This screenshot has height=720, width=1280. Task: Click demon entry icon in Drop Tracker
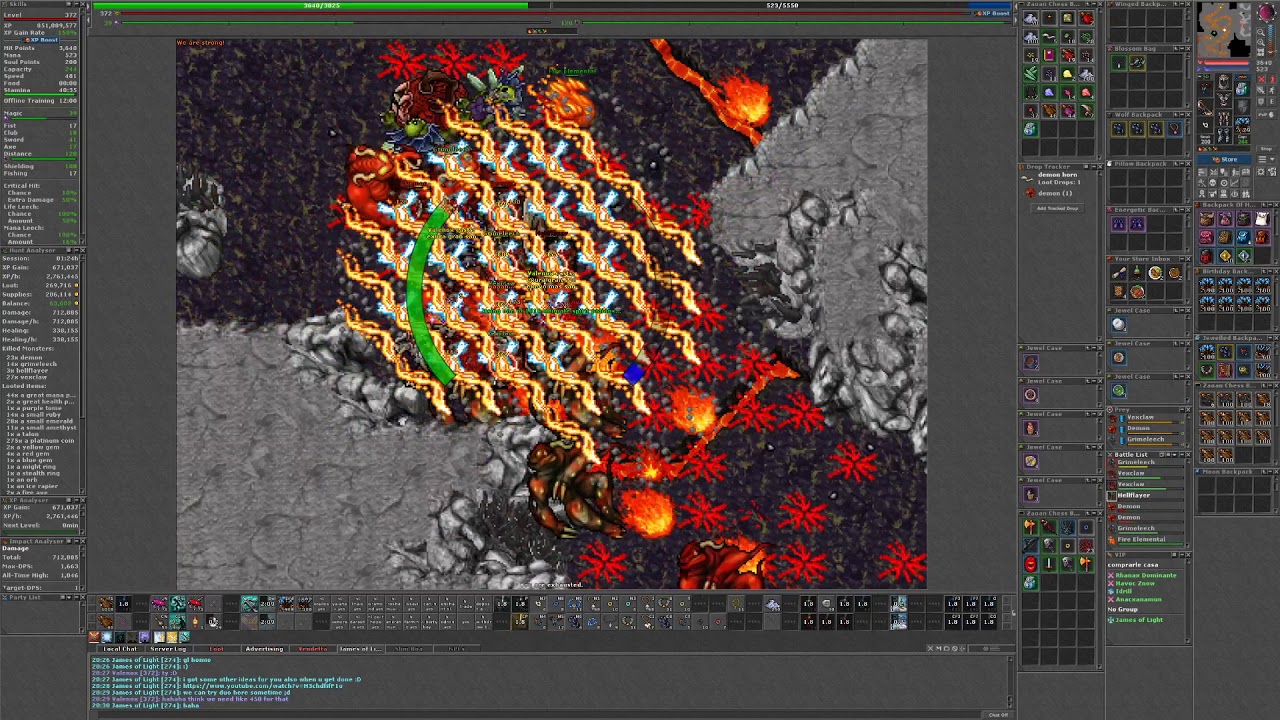[x=1029, y=193]
